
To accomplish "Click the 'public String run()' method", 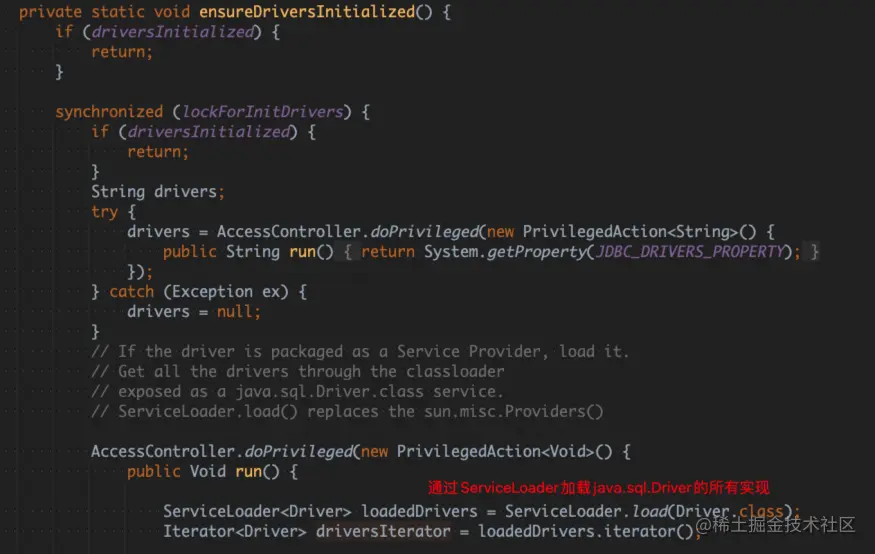I will 248,252.
